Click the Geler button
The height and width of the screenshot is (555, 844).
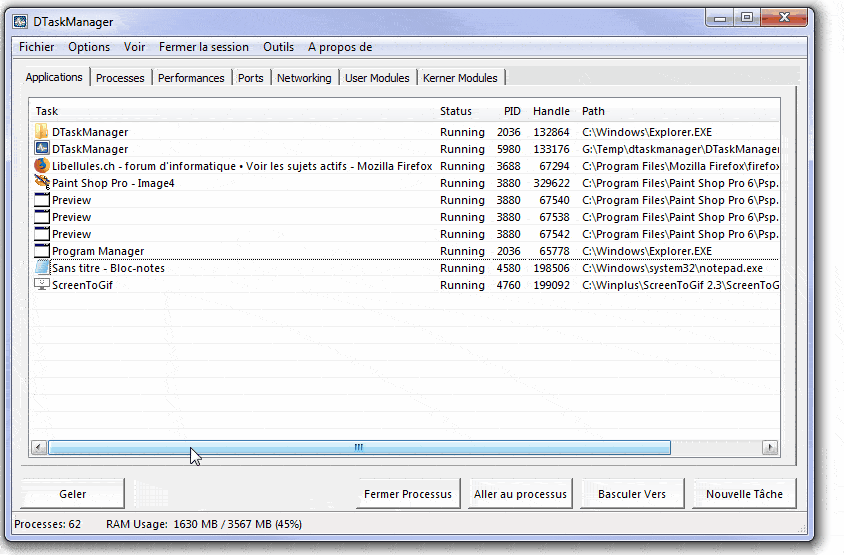[x=73, y=494]
